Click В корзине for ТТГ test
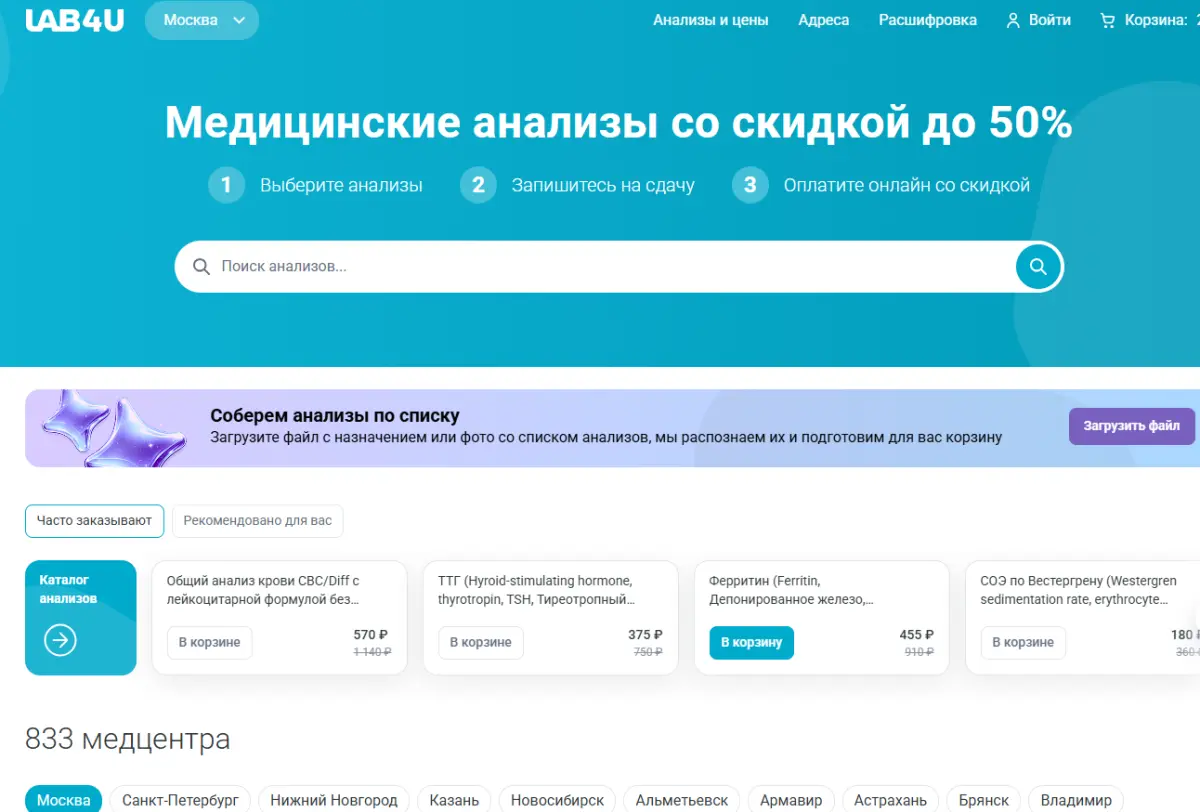This screenshot has width=1200, height=812. tap(481, 643)
